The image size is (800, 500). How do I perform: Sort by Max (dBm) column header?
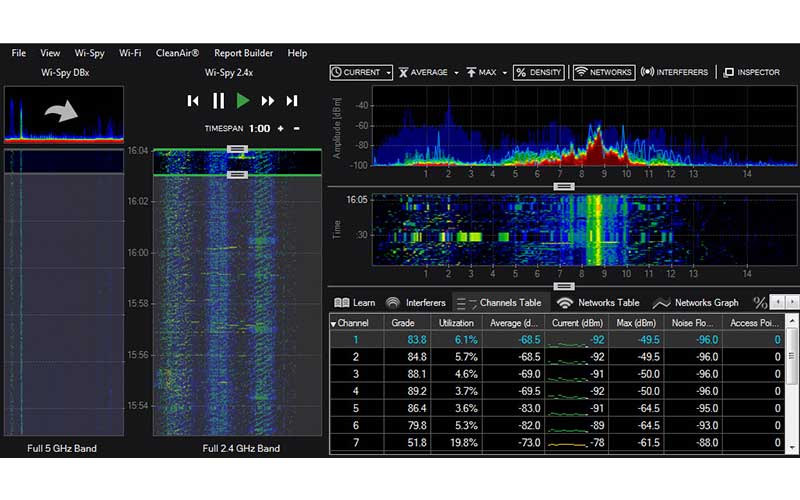coord(636,323)
